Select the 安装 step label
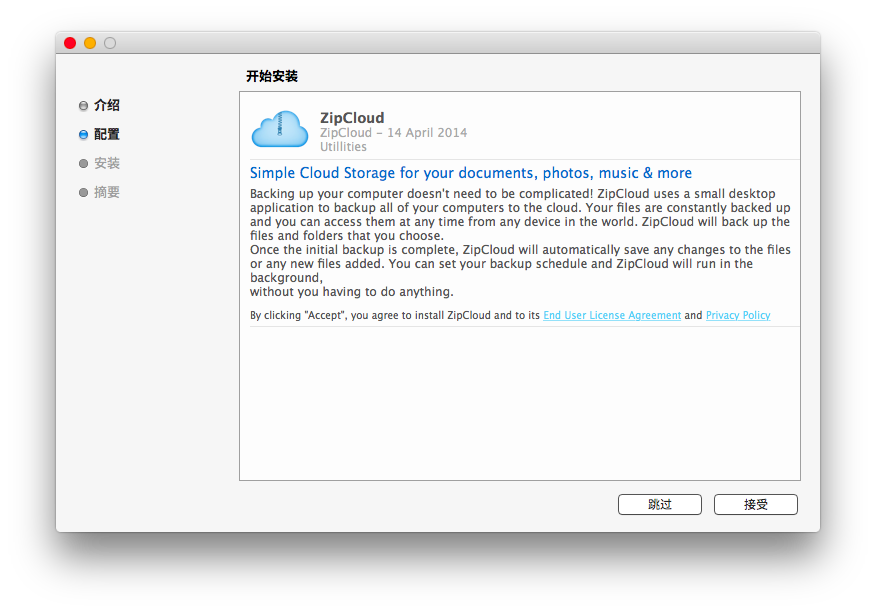This screenshot has height=612, width=876. [x=107, y=164]
